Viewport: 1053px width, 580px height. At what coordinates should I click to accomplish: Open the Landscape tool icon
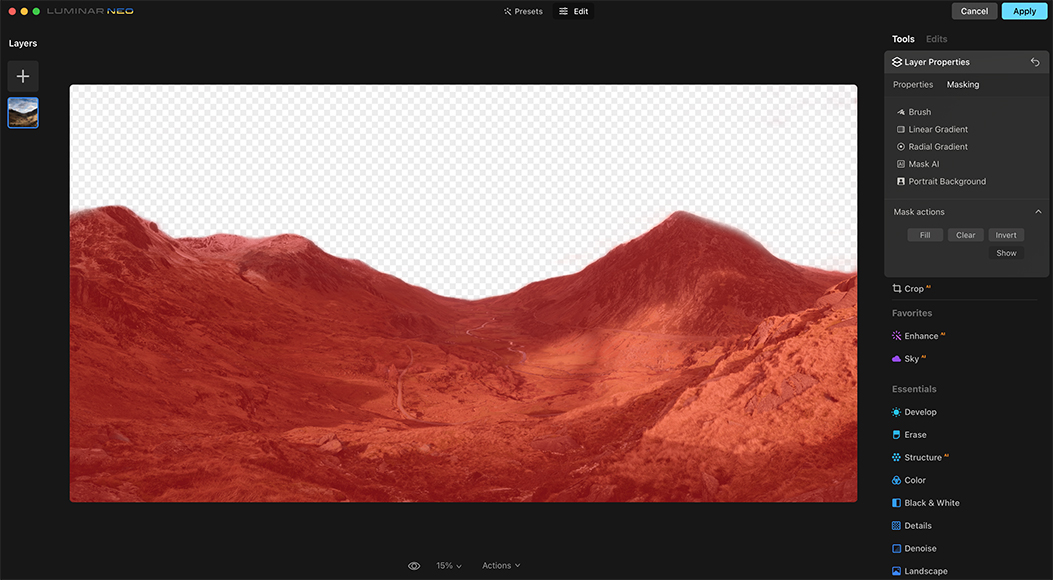(x=897, y=571)
